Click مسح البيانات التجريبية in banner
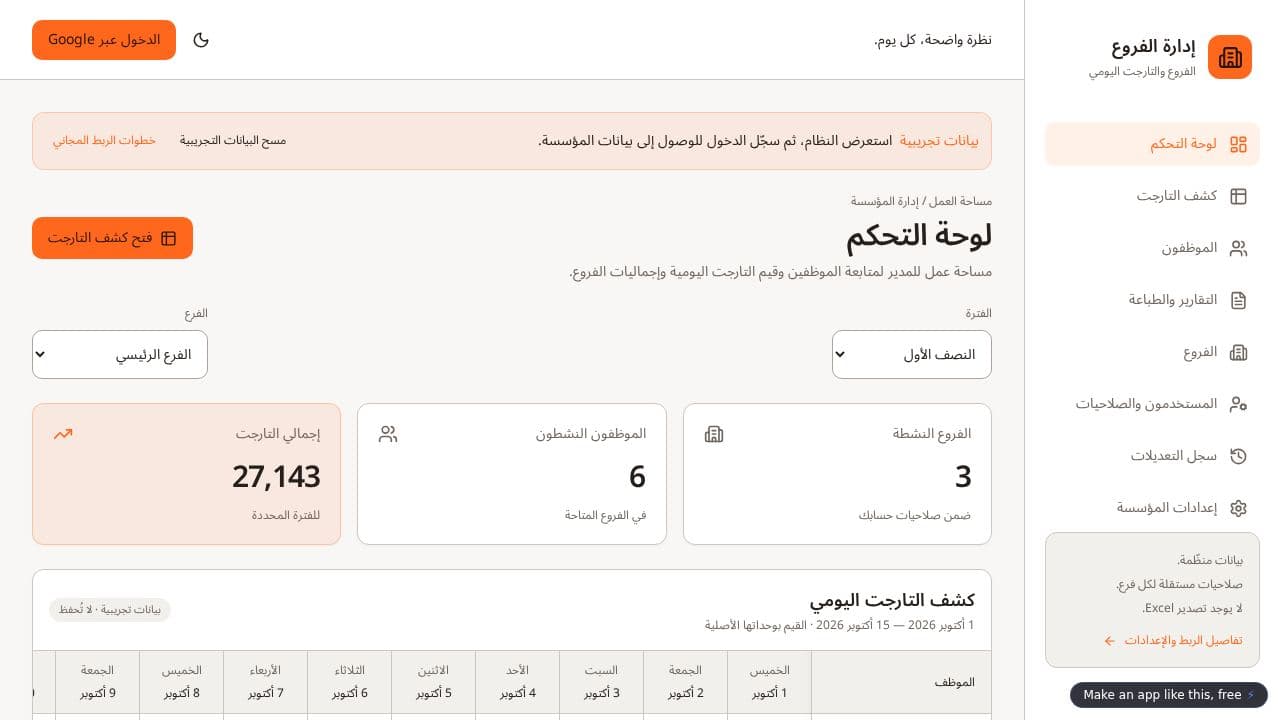 pyautogui.click(x=233, y=140)
